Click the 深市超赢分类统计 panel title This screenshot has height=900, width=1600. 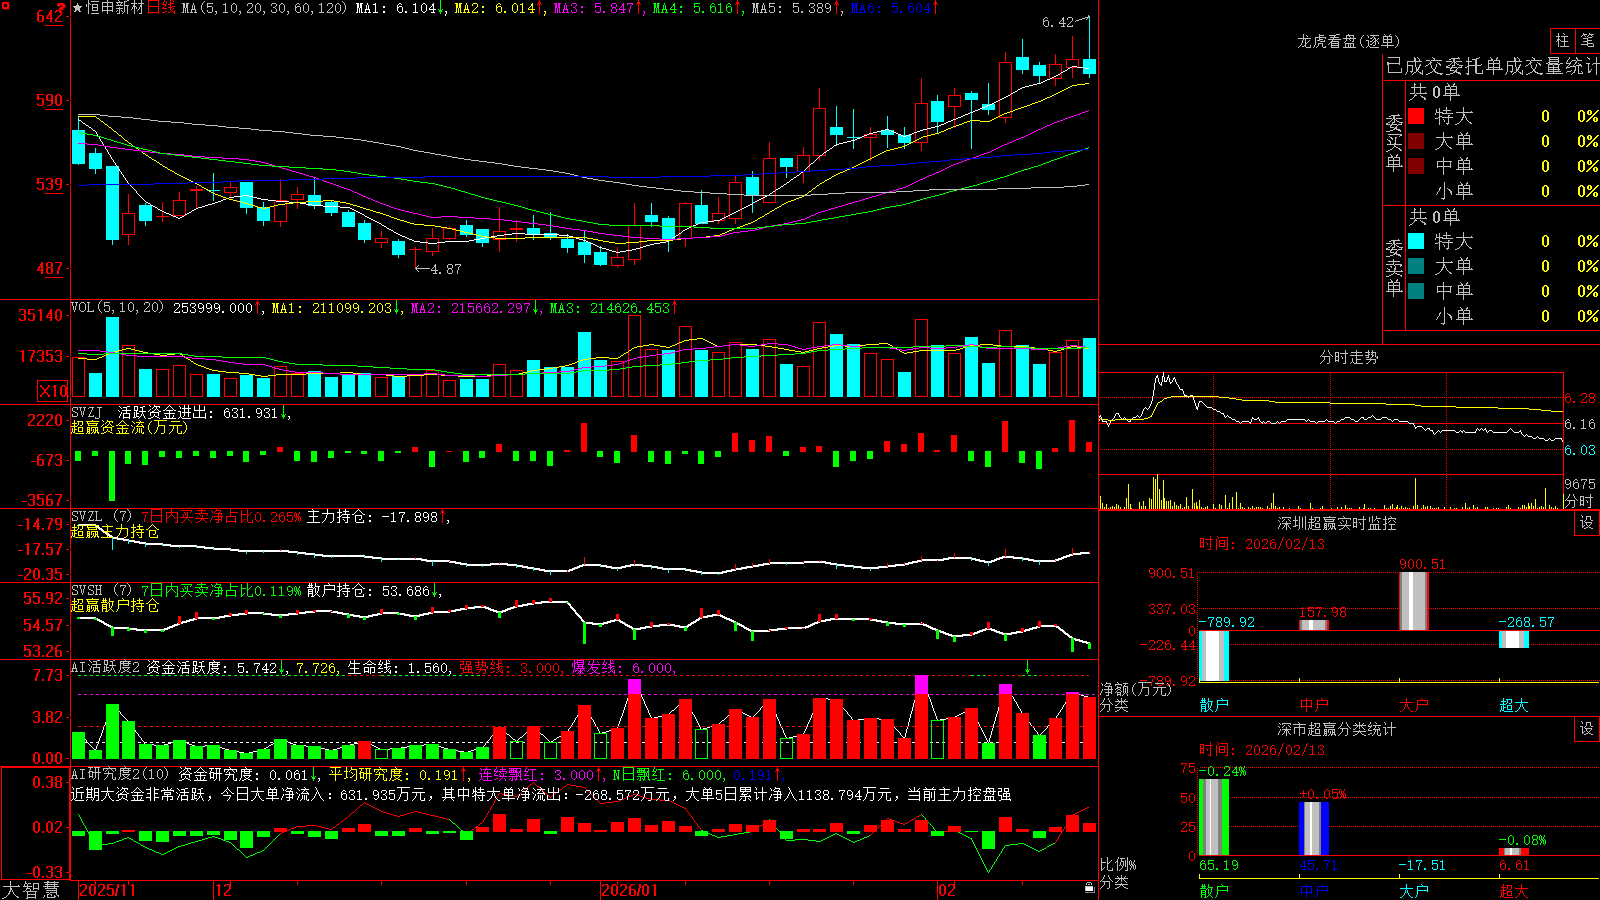click(x=1337, y=729)
